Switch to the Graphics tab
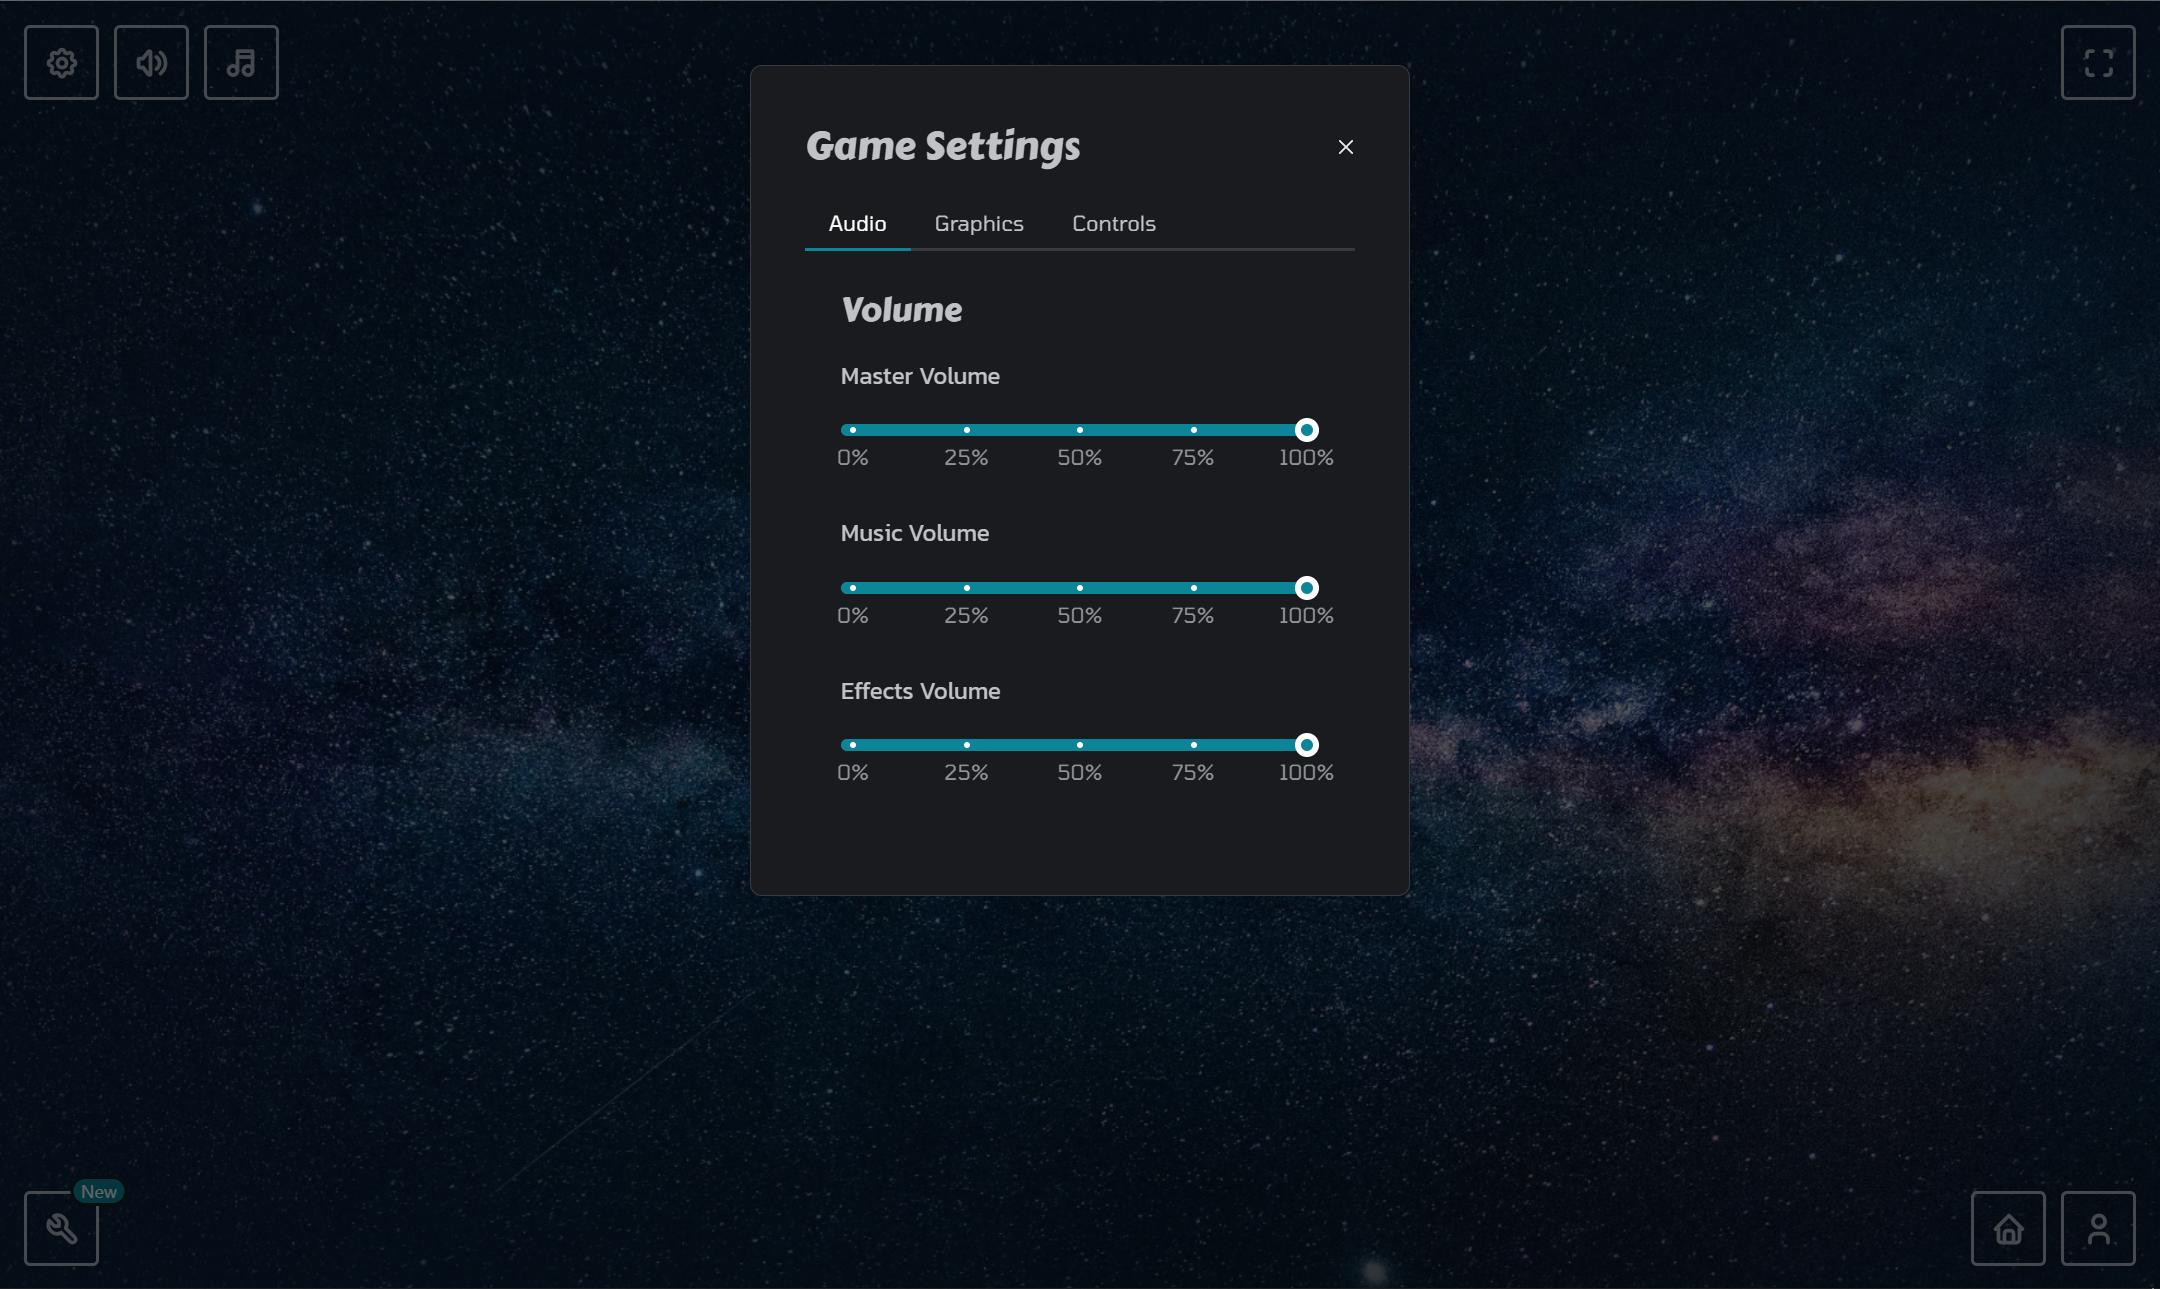2160x1289 pixels. click(x=978, y=224)
